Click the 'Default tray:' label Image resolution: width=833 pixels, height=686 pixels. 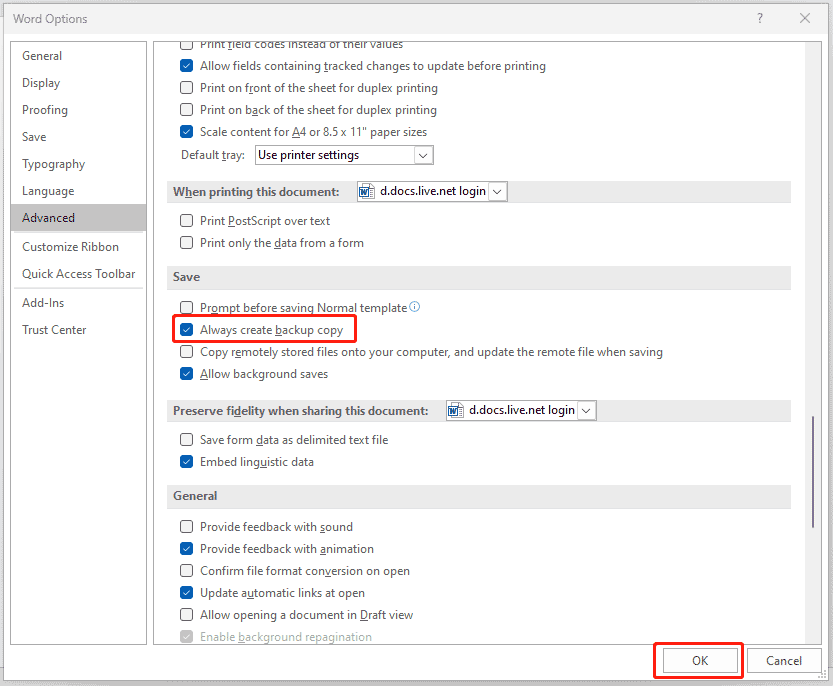pyautogui.click(x=213, y=155)
